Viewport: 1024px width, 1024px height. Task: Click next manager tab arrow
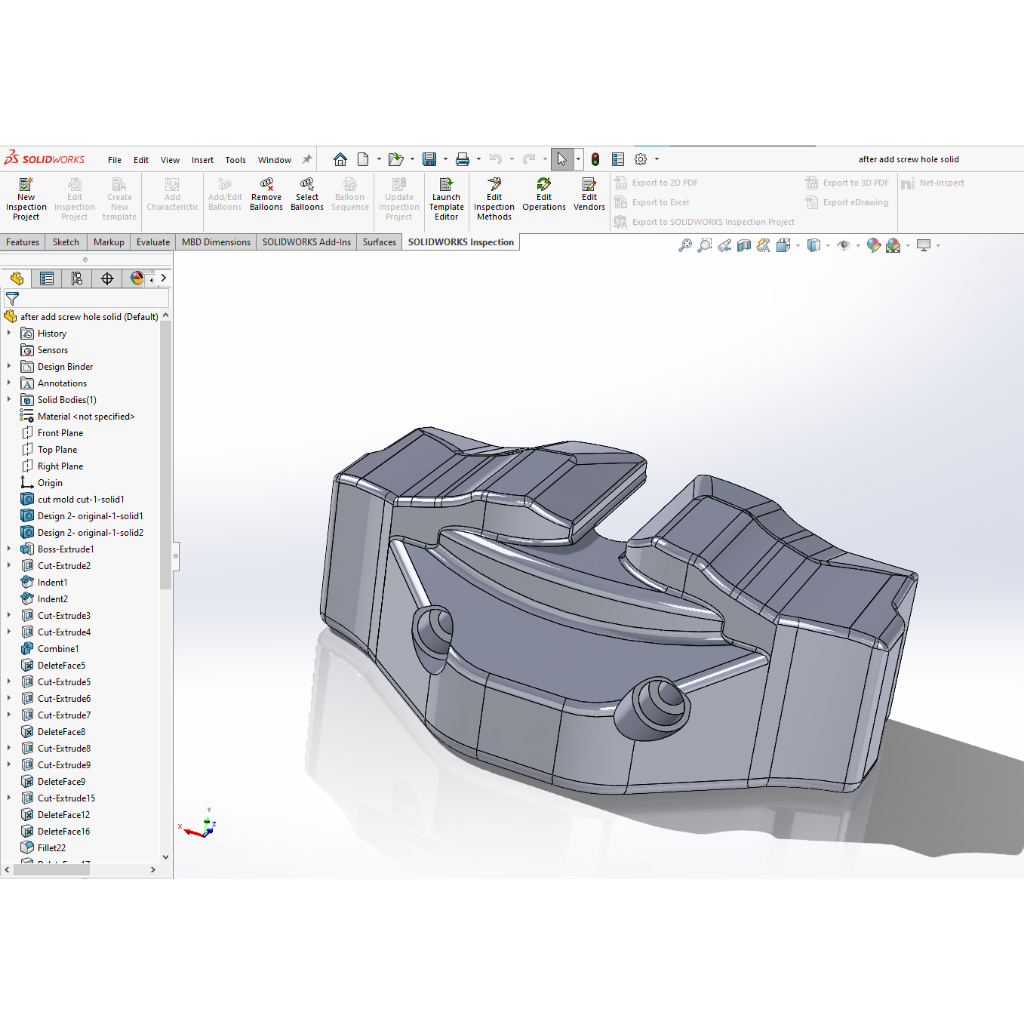coord(163,279)
